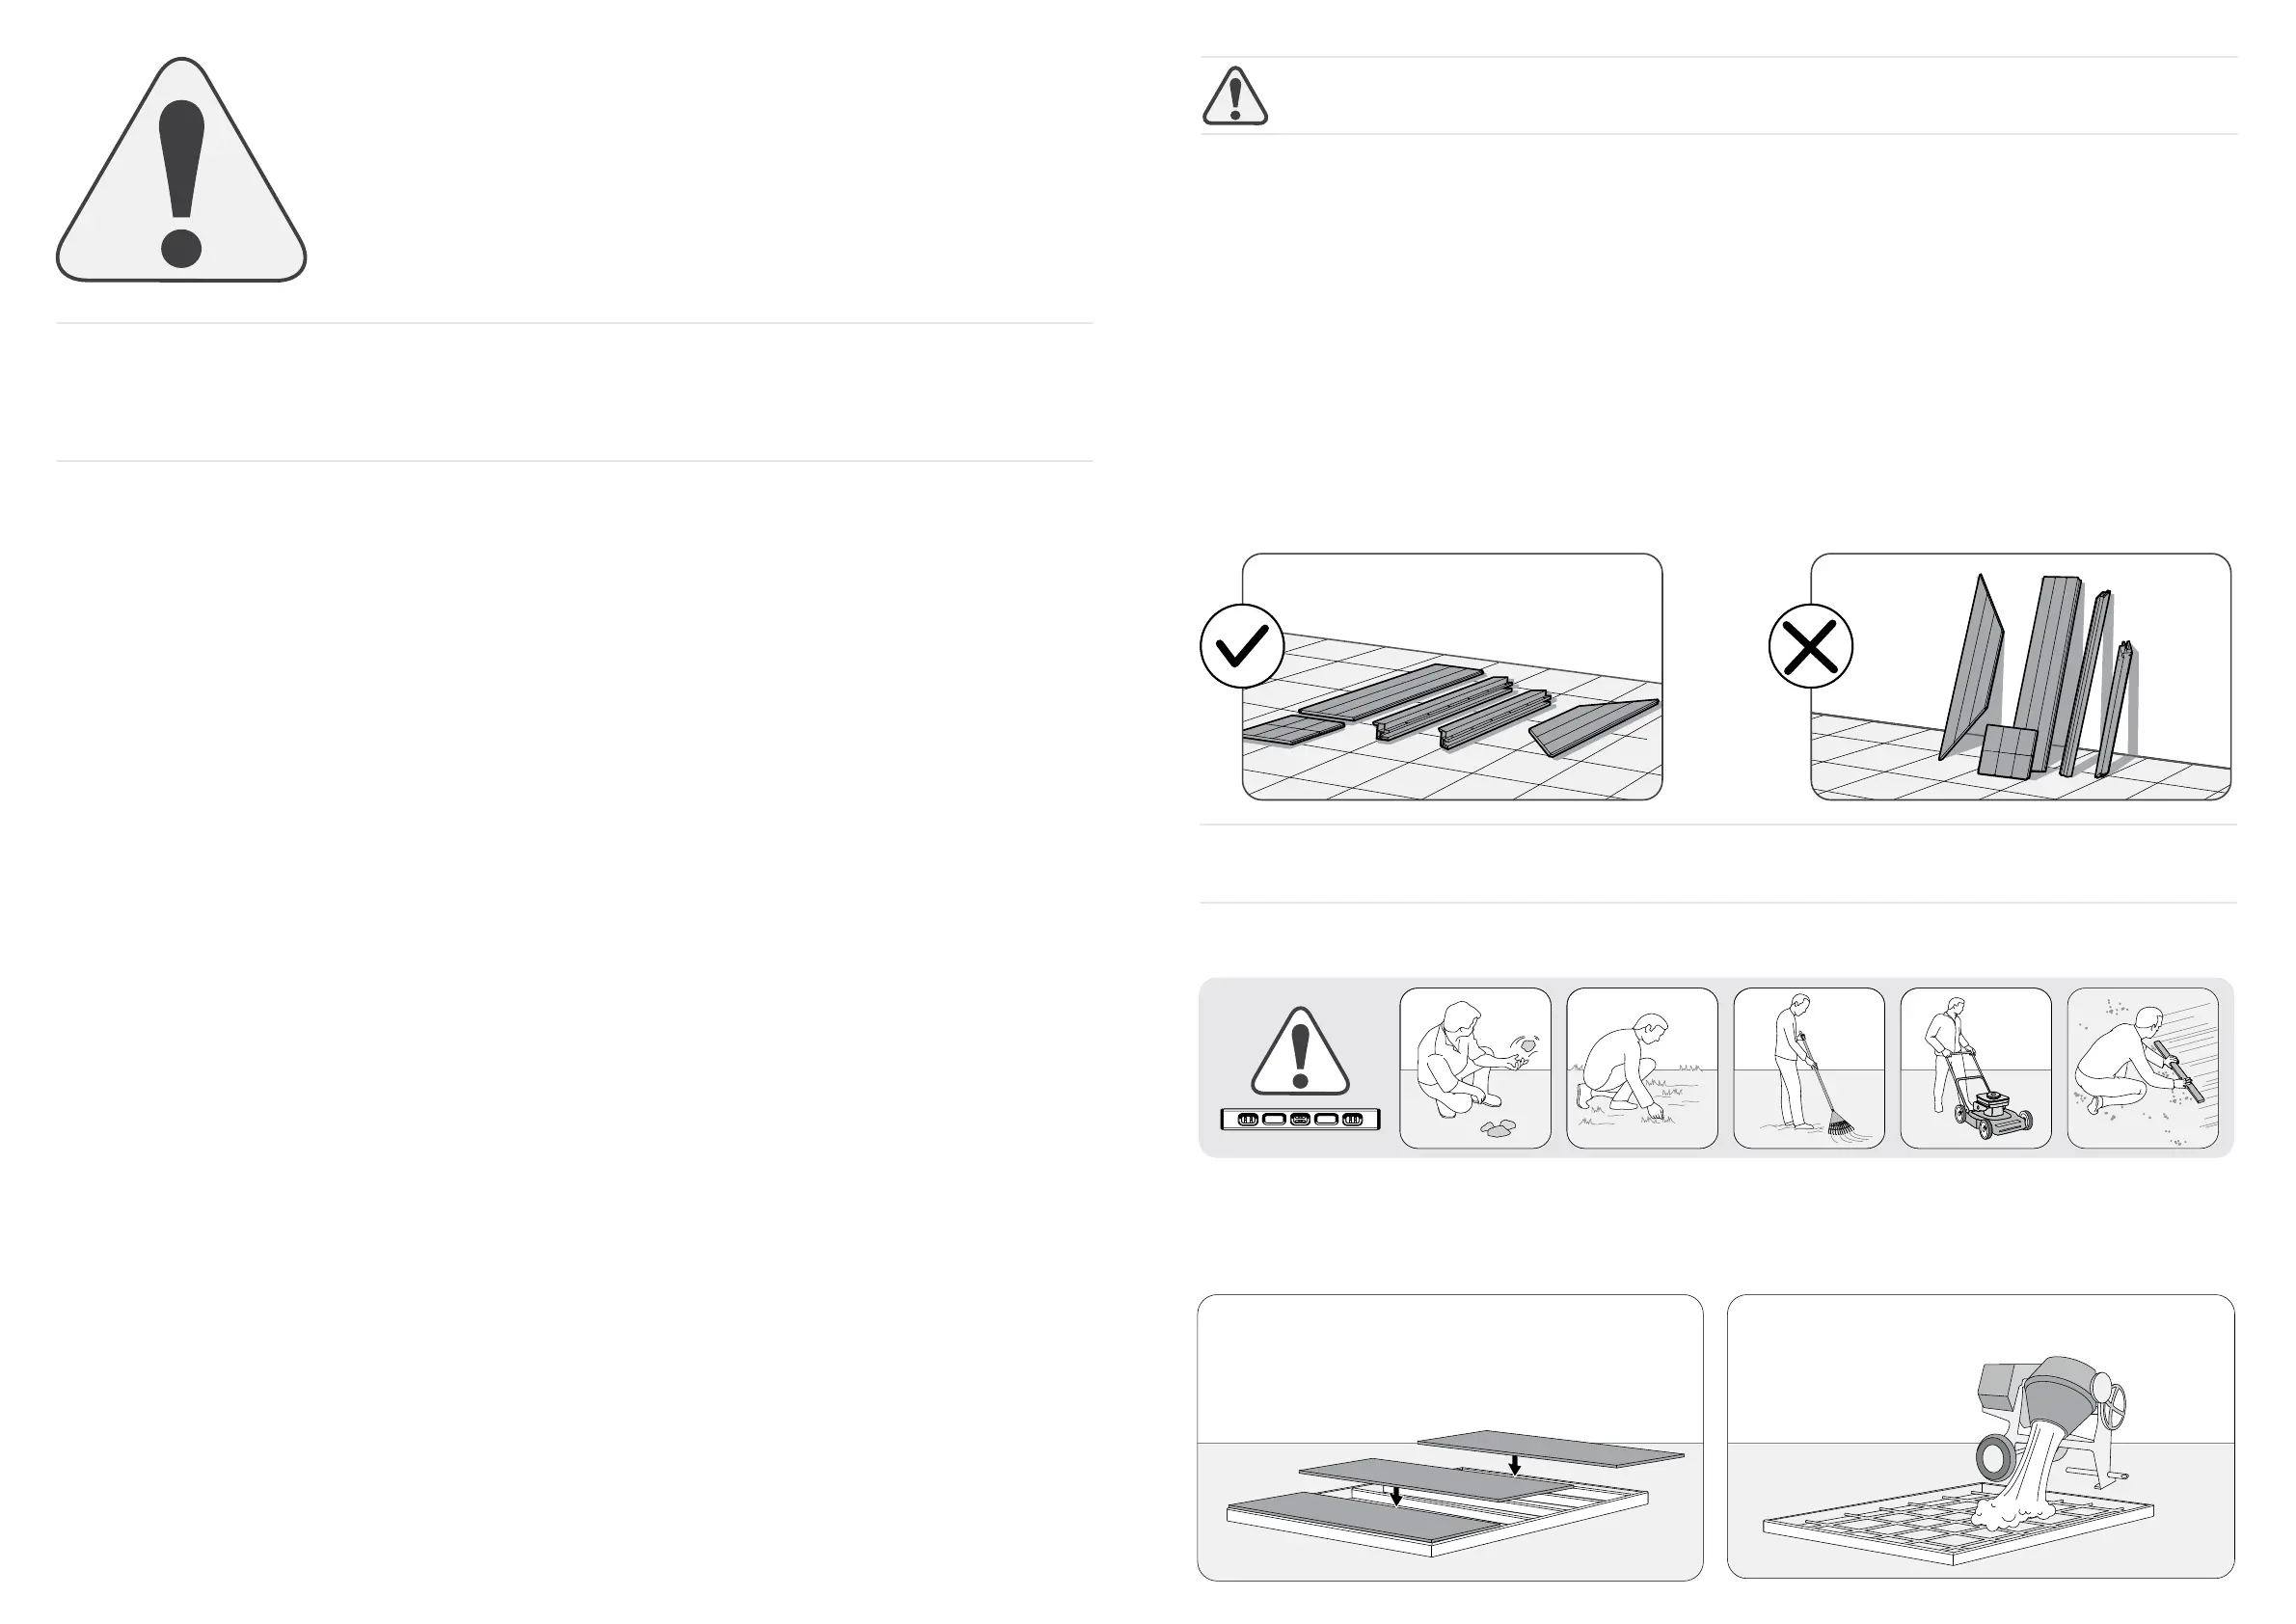Click the wooden base boards illustration
This screenshot has height=1624, width=2296.
(1450, 1490)
